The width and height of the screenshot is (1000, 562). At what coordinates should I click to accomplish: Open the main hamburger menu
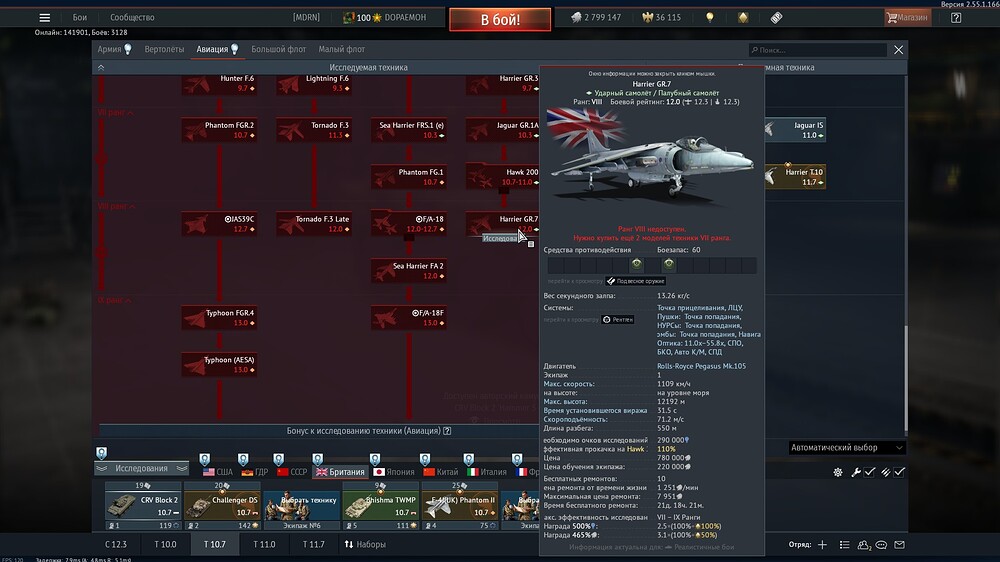(44, 18)
